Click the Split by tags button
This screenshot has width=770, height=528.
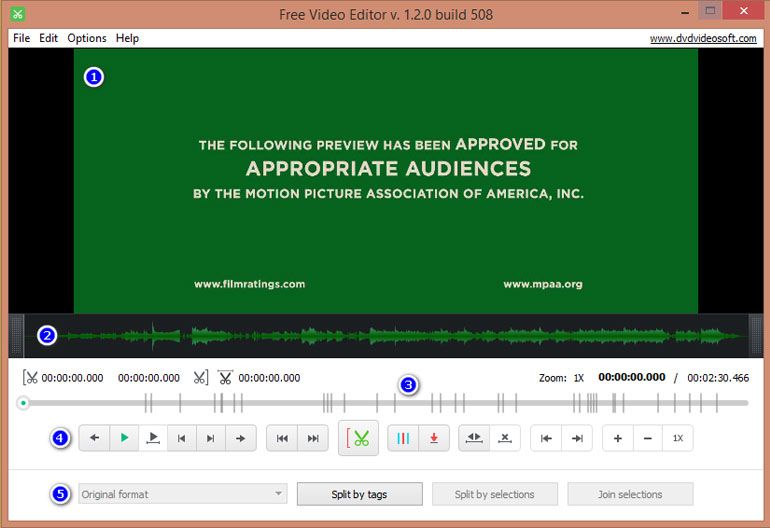[359, 494]
